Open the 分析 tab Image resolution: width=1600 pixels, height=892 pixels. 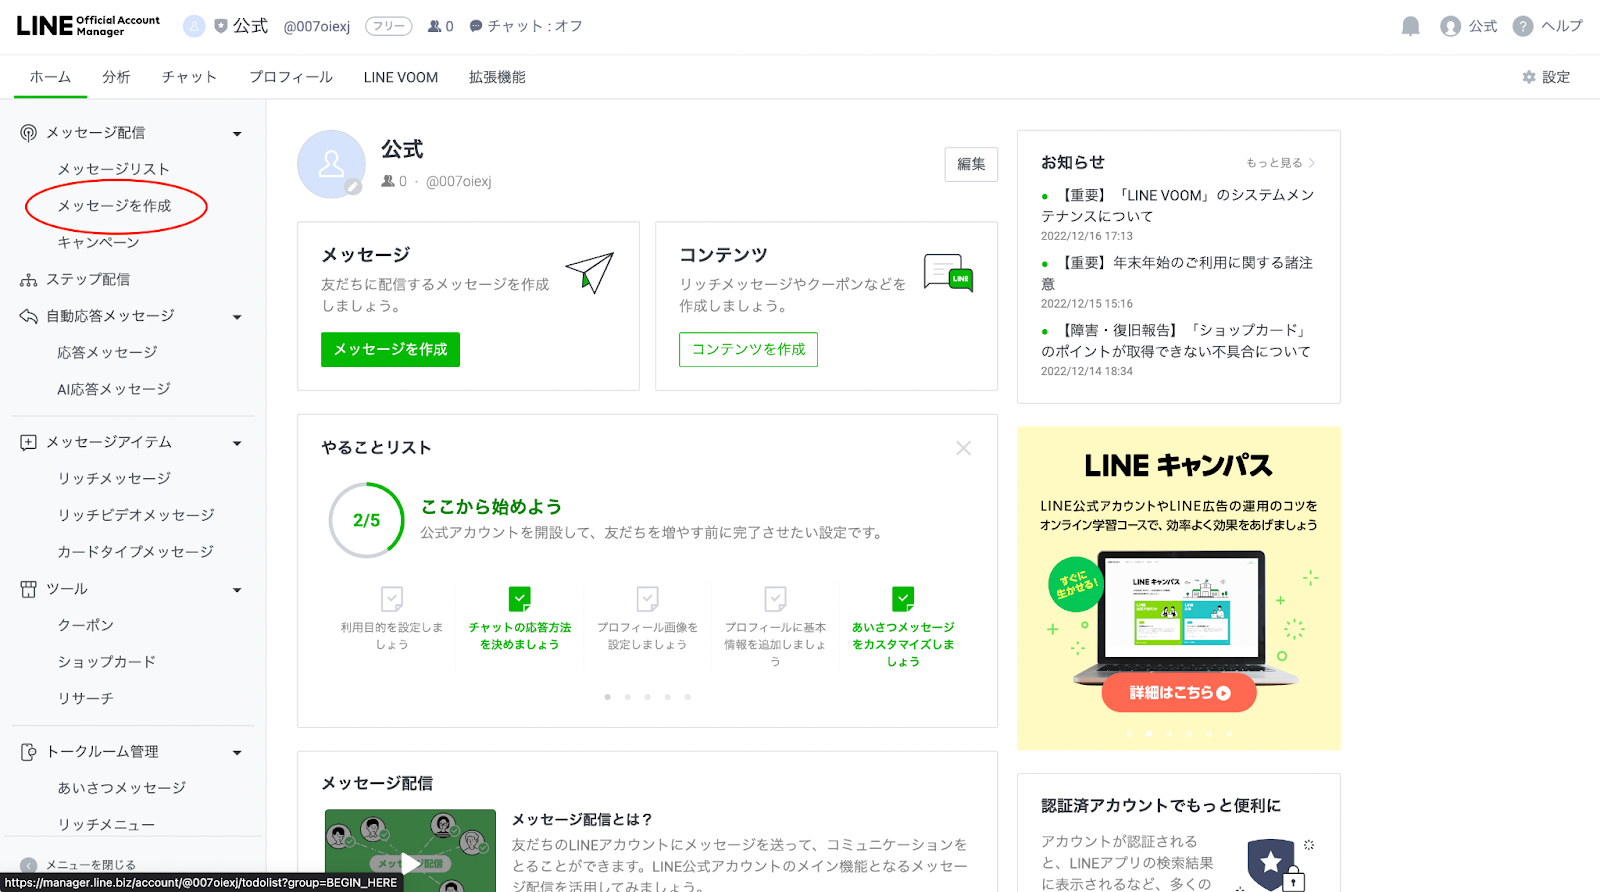tap(116, 77)
